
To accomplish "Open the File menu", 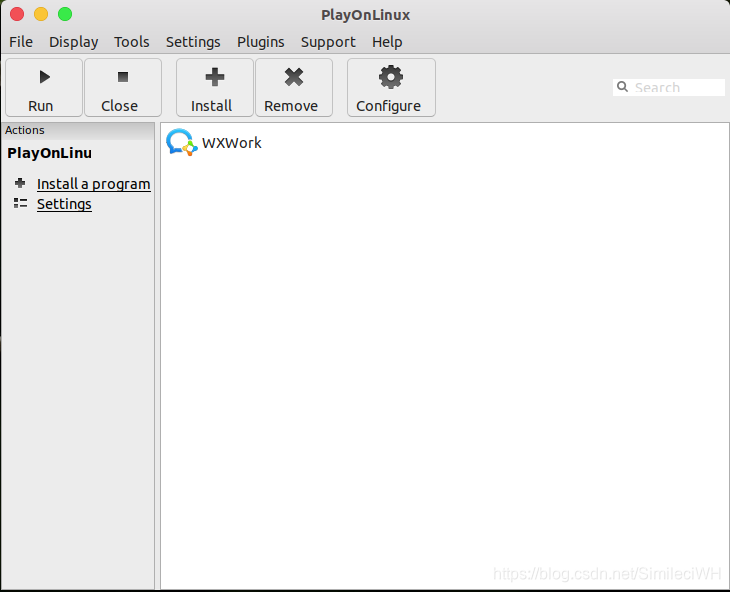I will 21,42.
